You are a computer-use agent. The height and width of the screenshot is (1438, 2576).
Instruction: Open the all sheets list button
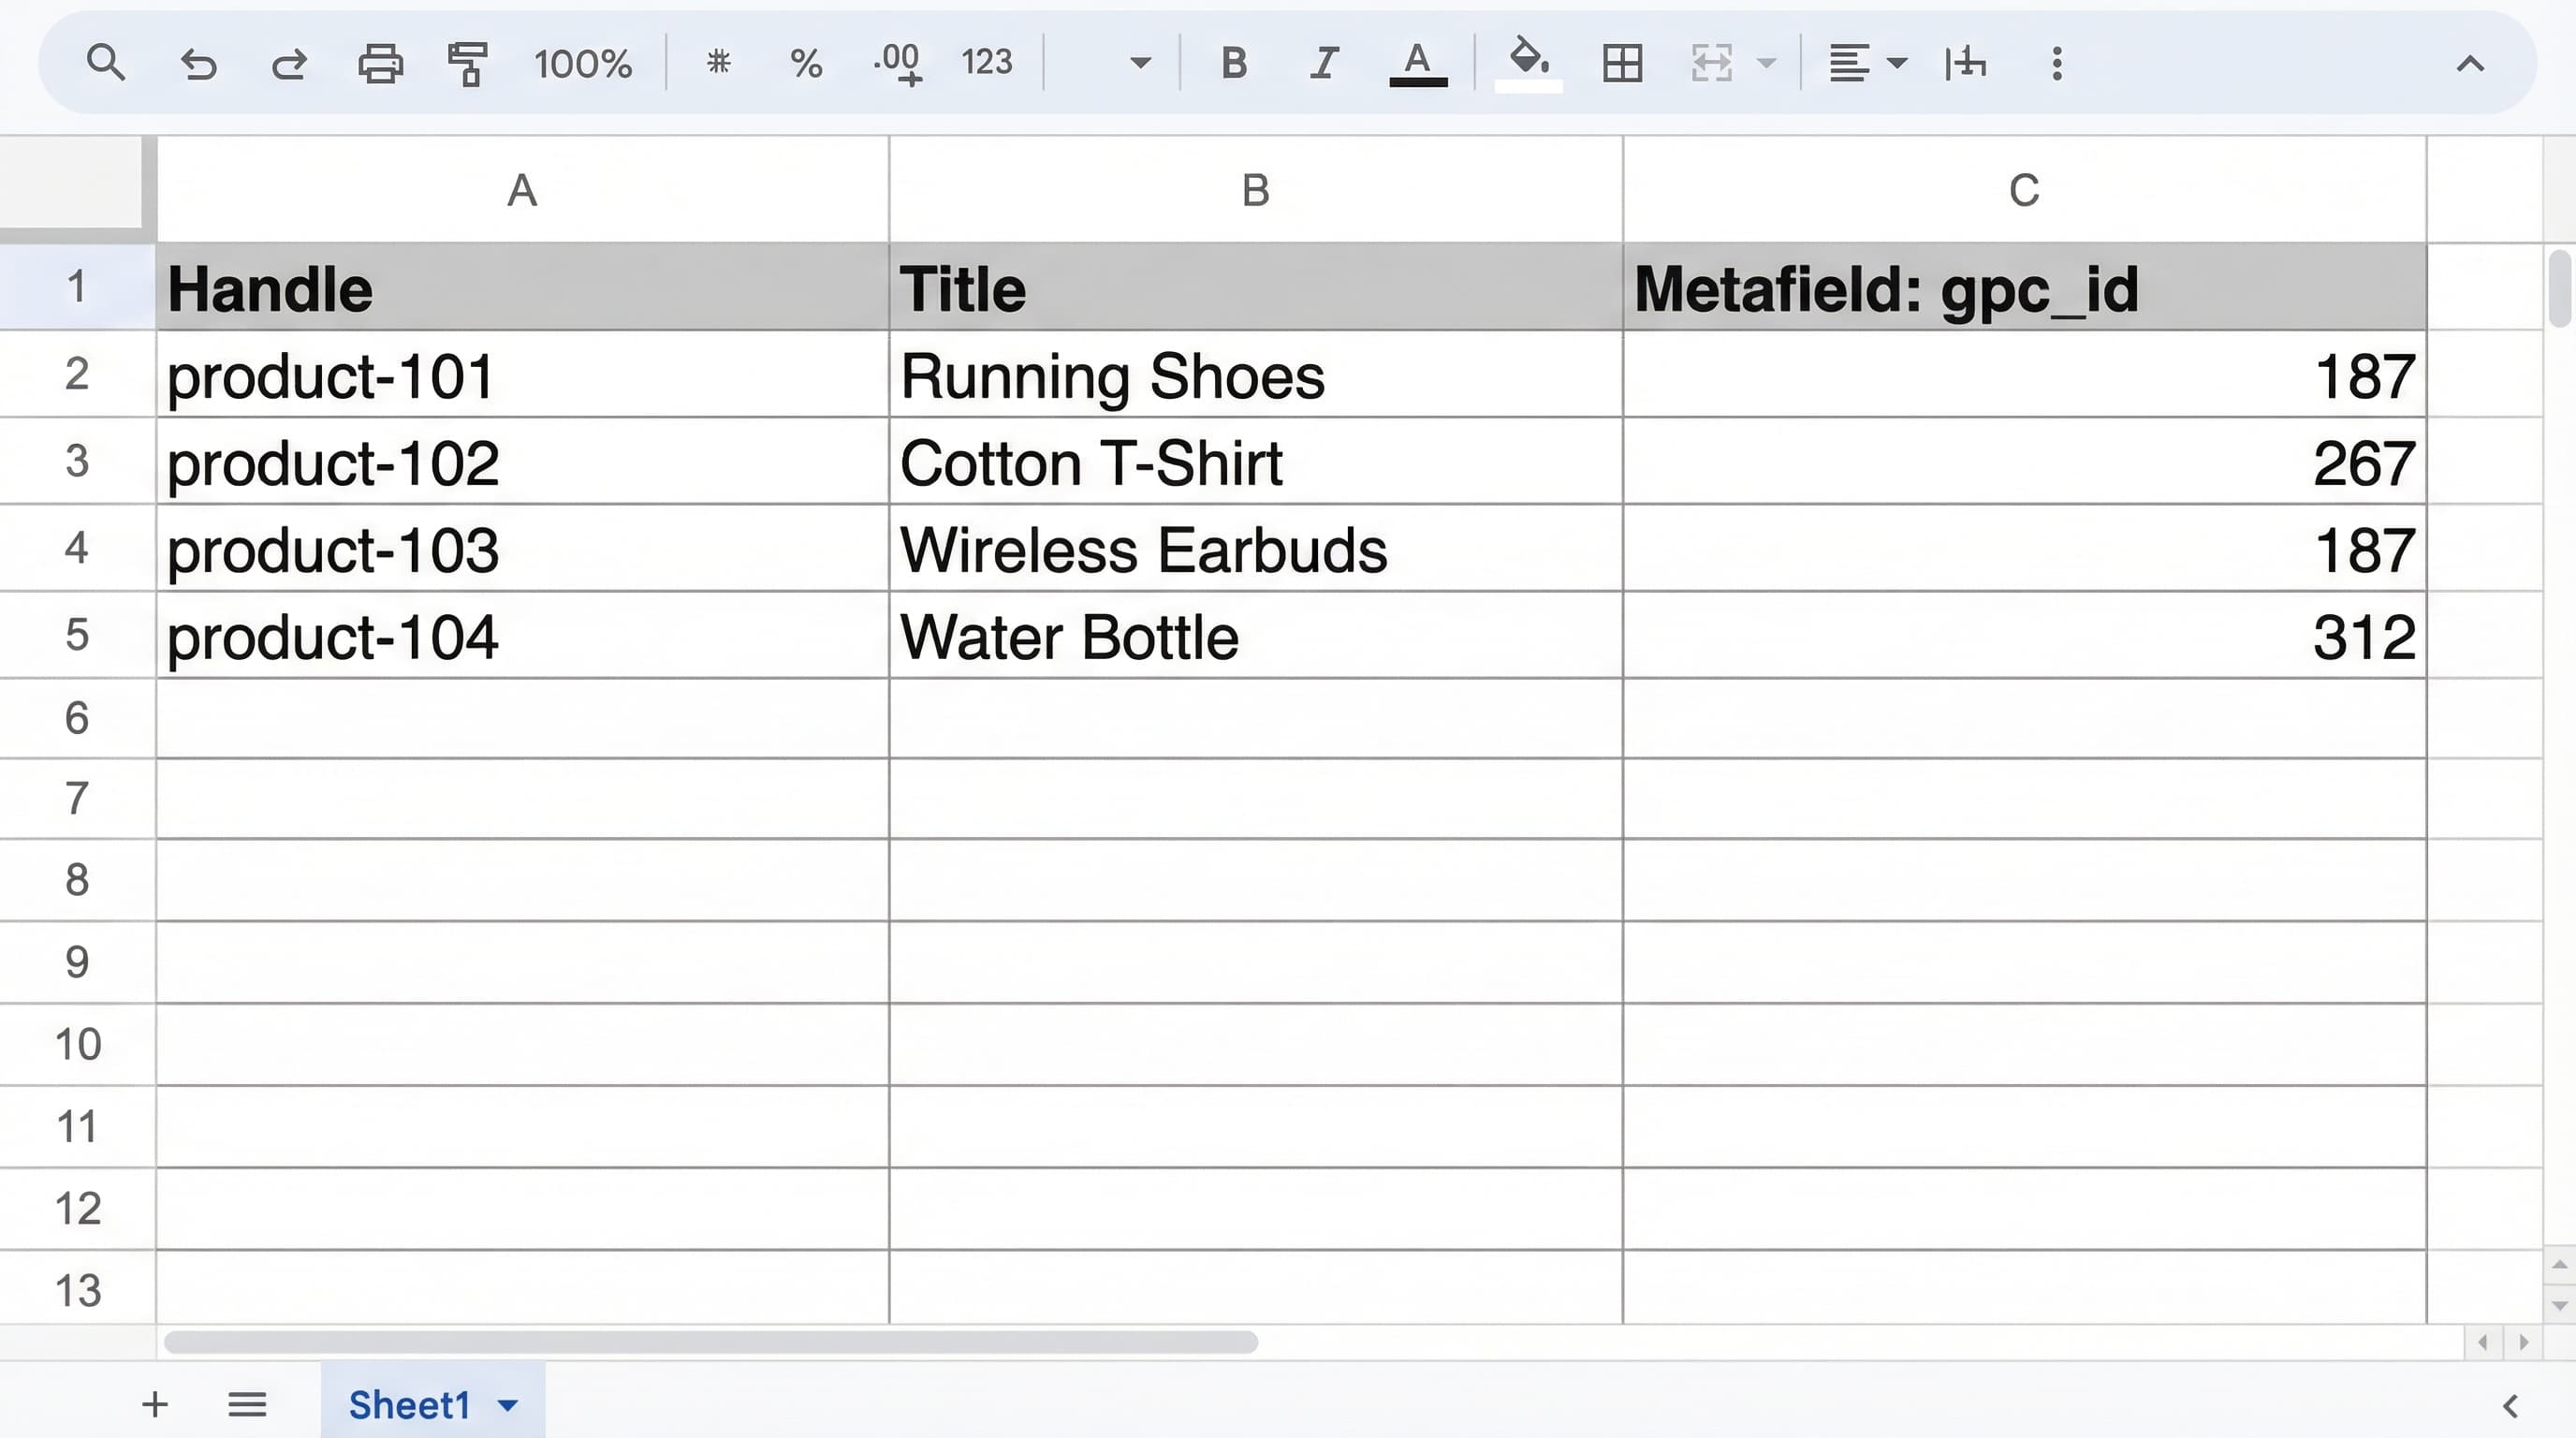coord(247,1404)
